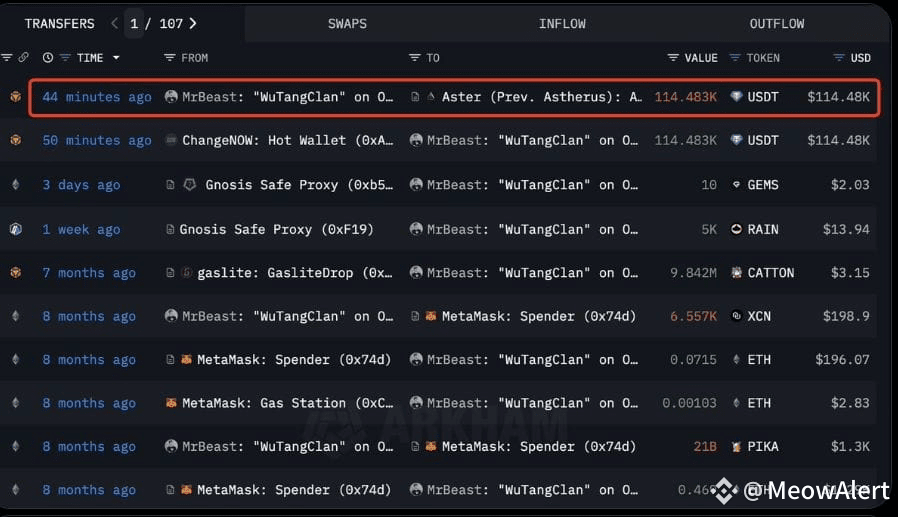
Task: Click BNB chain icon in 50 minutes row
Action: [15, 140]
